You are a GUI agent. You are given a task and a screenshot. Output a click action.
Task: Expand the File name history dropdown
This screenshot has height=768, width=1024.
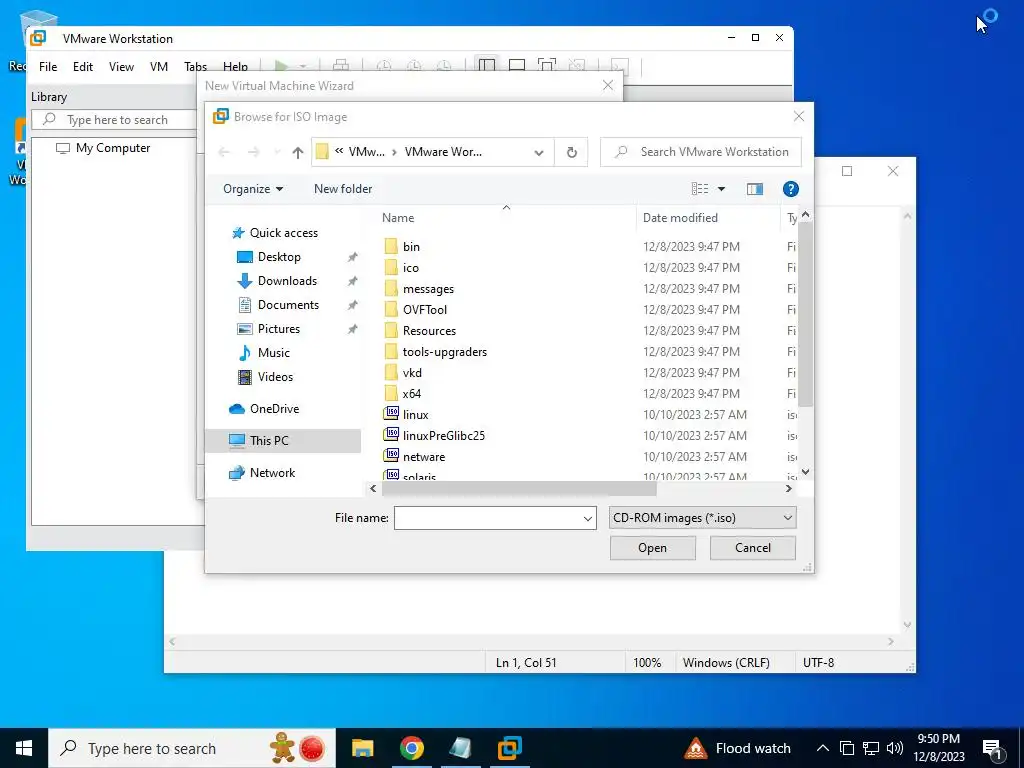[x=588, y=519]
